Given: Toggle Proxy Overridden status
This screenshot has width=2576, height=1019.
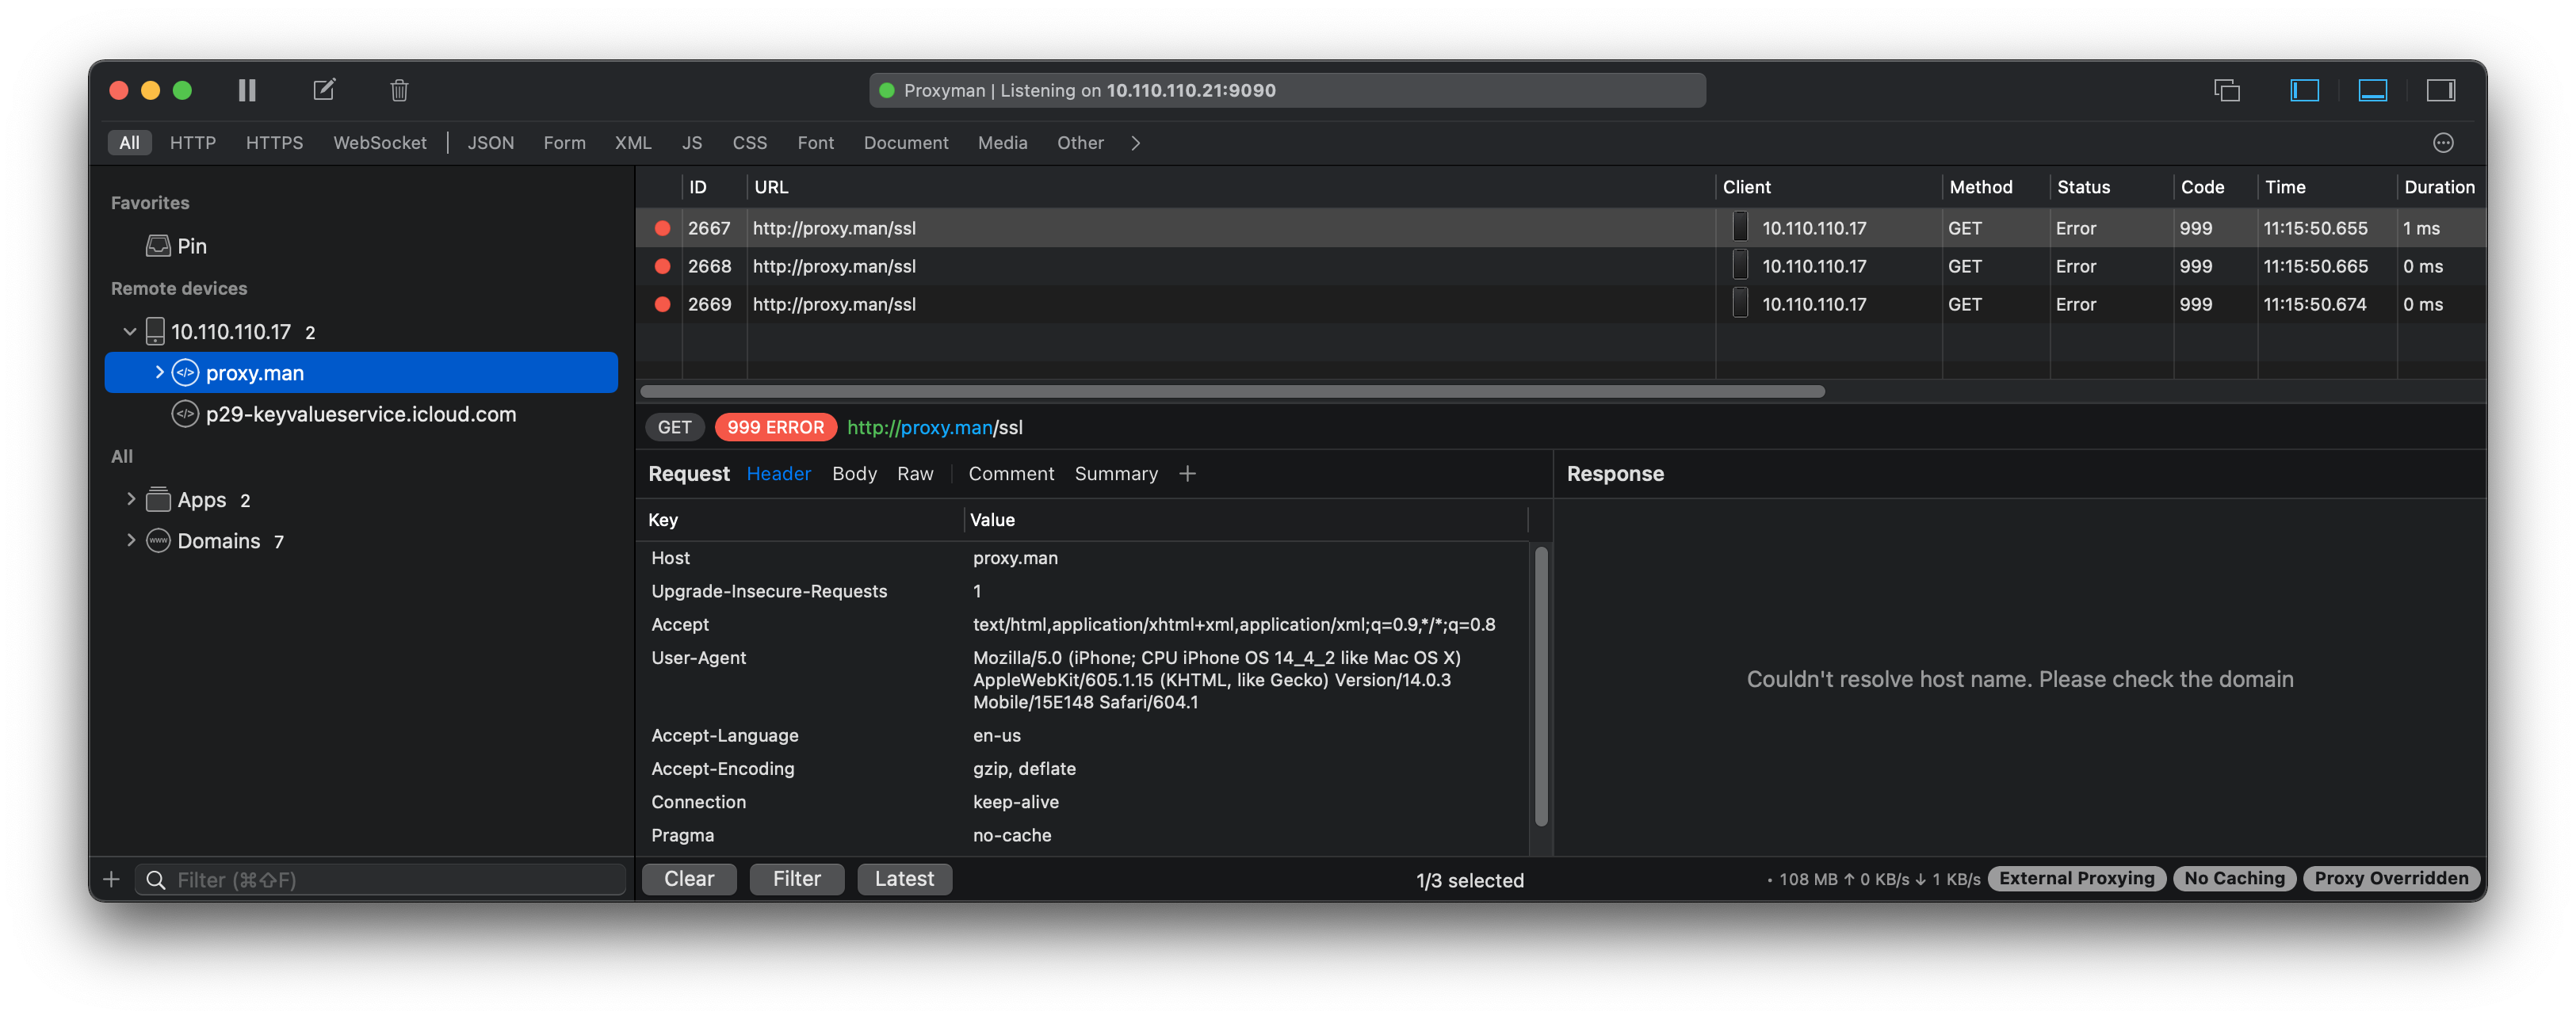Looking at the screenshot, I should [2391, 878].
